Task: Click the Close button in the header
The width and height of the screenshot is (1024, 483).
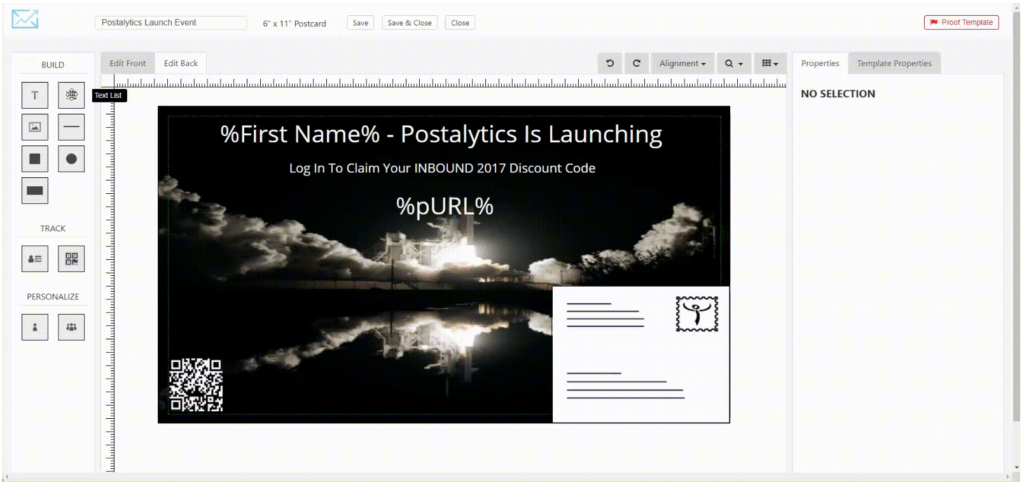Action: [460, 23]
